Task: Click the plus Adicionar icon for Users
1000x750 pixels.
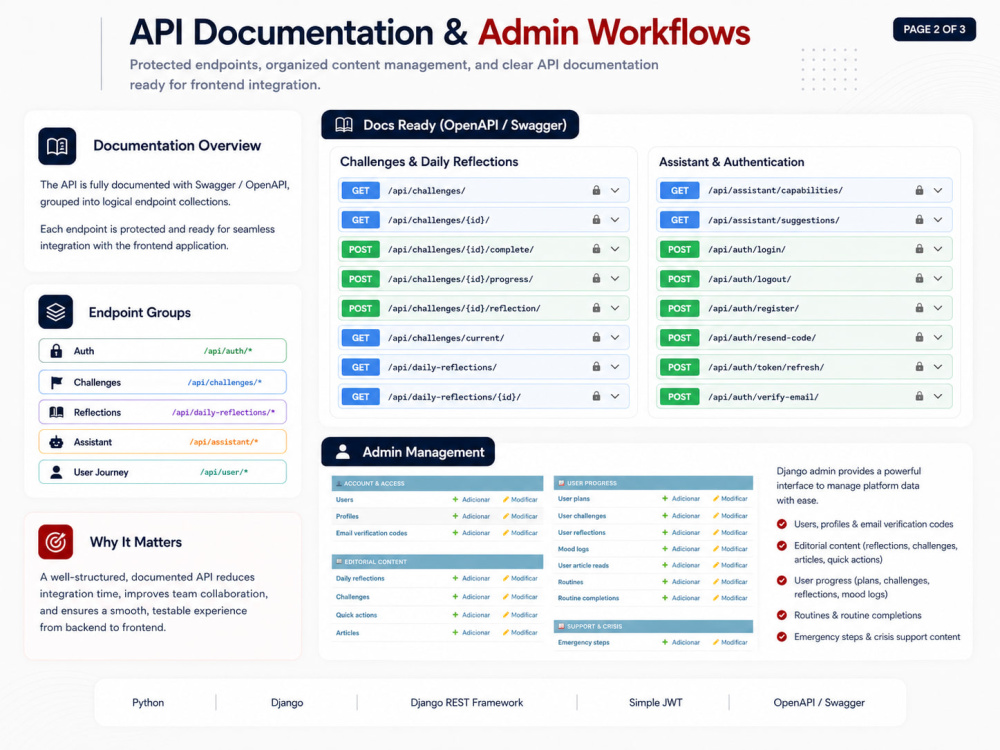Action: coord(455,499)
